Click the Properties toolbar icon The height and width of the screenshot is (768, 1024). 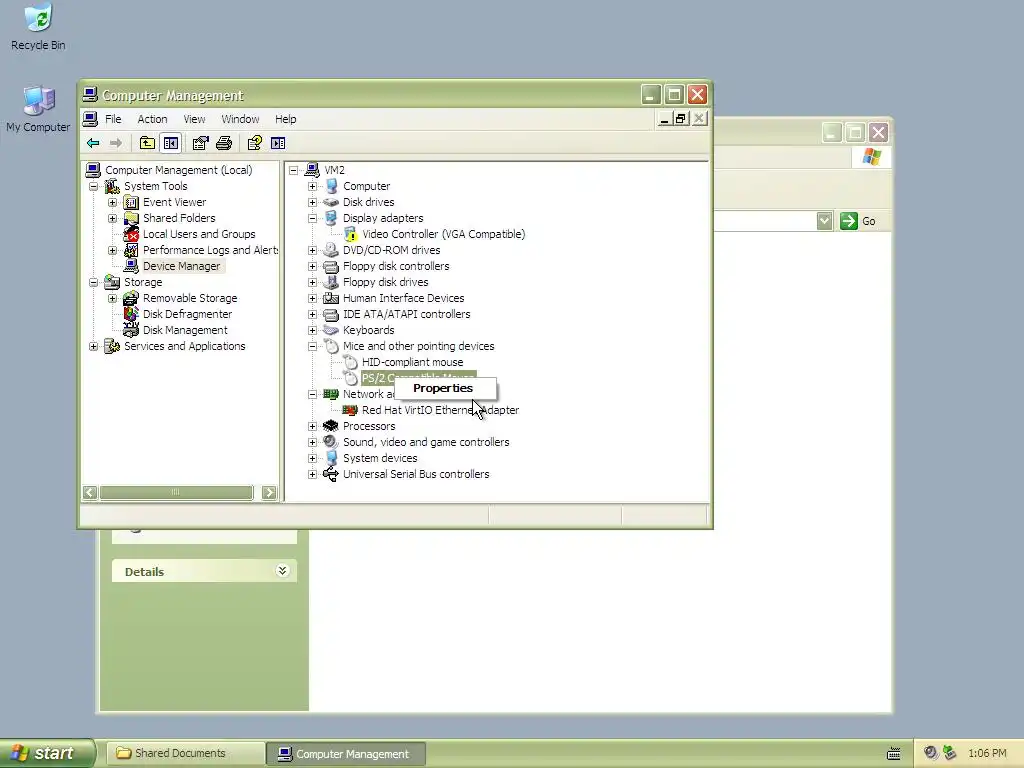click(x=200, y=143)
